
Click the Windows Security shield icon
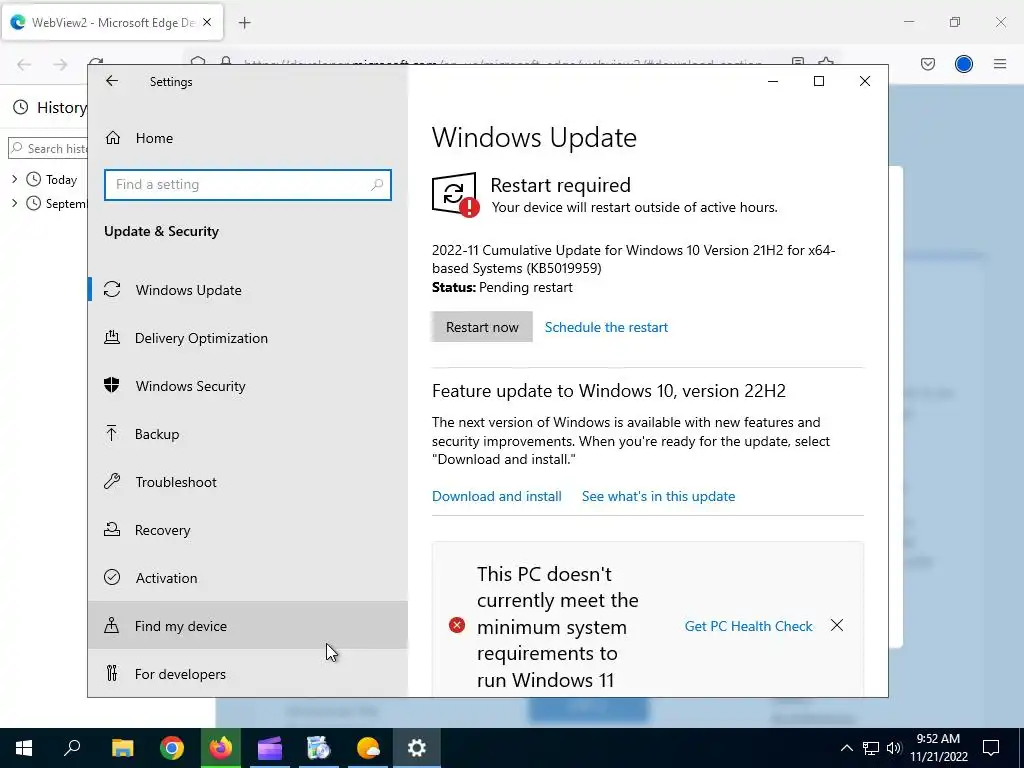click(112, 385)
